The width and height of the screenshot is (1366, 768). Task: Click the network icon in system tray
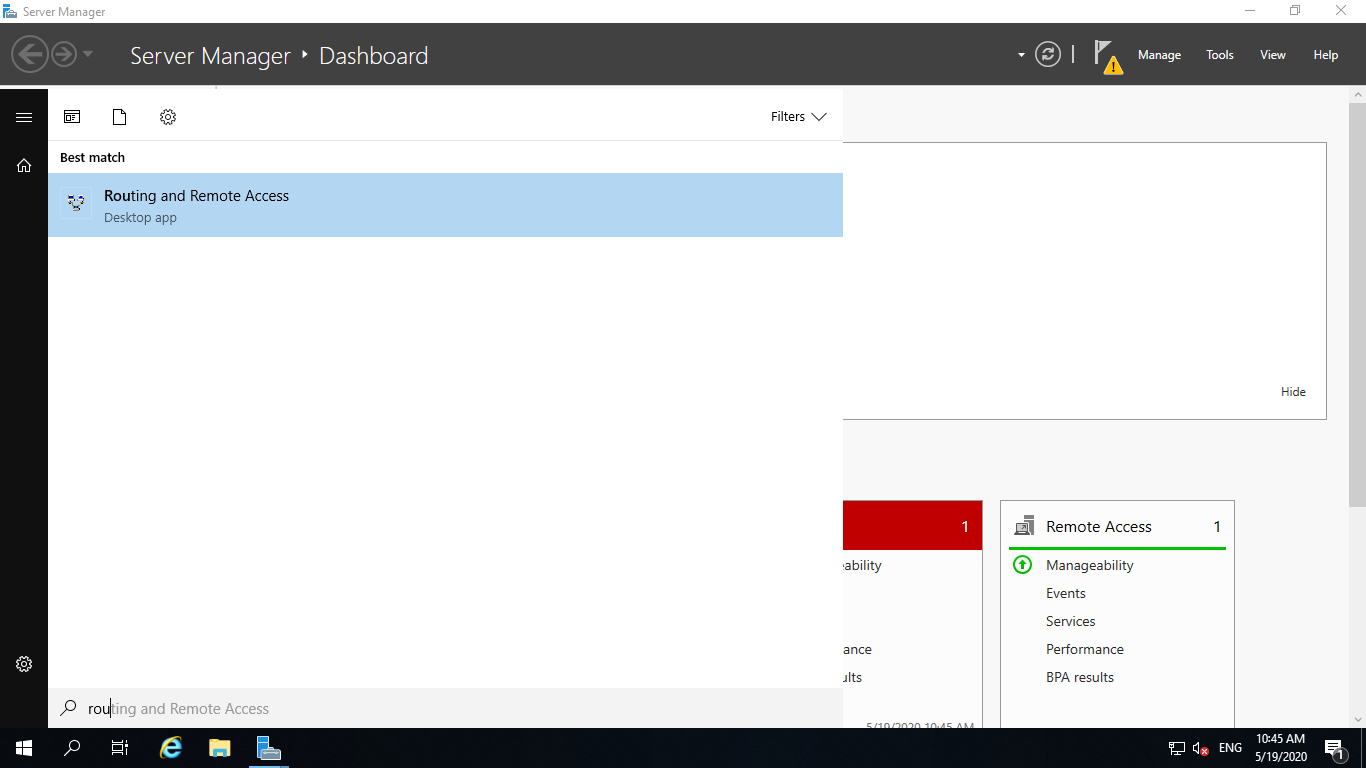coord(1177,748)
